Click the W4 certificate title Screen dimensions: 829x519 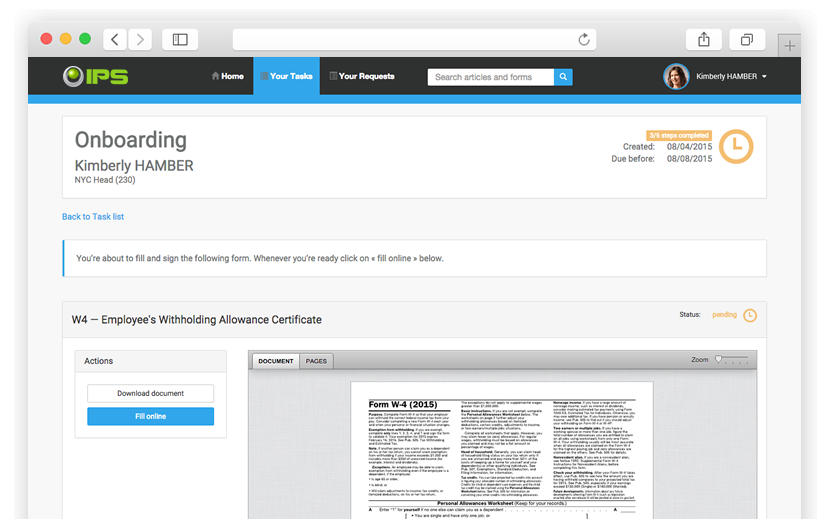tap(197, 320)
